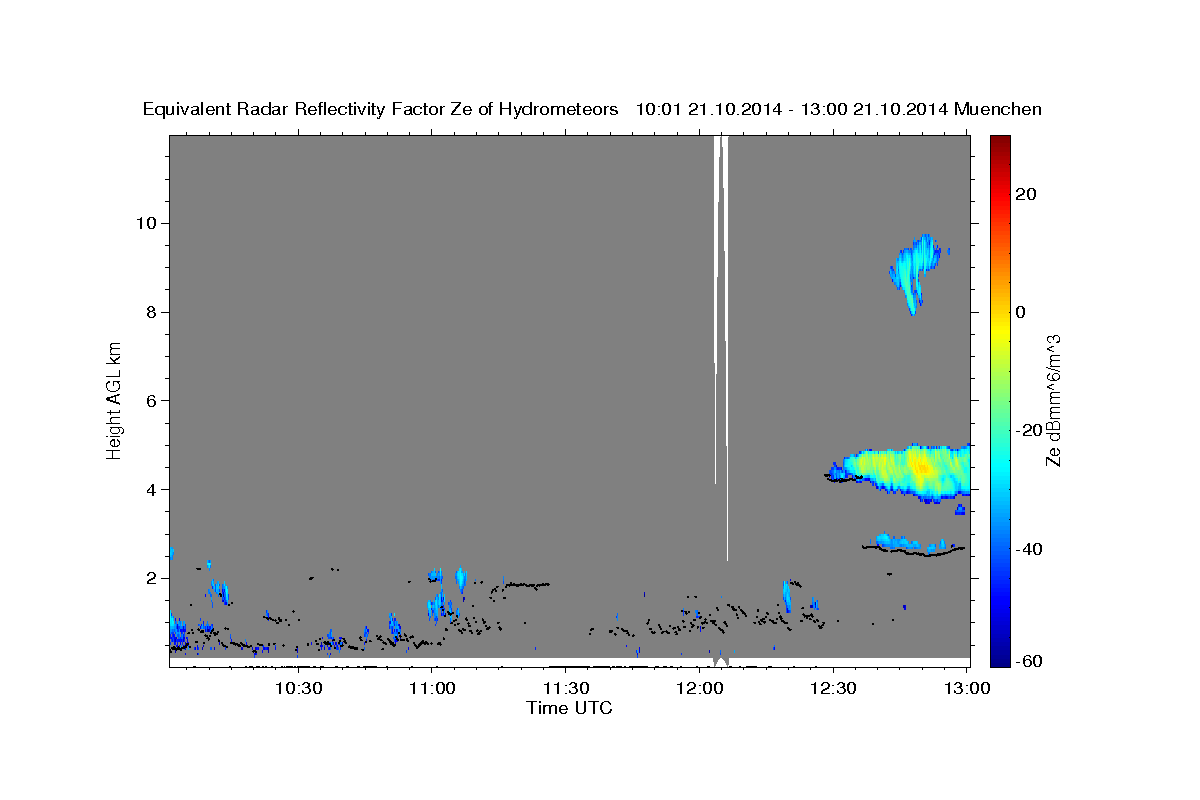This screenshot has height=800, width=1200.
Task: Click the colorbar label '-20'
Action: coord(1030,430)
